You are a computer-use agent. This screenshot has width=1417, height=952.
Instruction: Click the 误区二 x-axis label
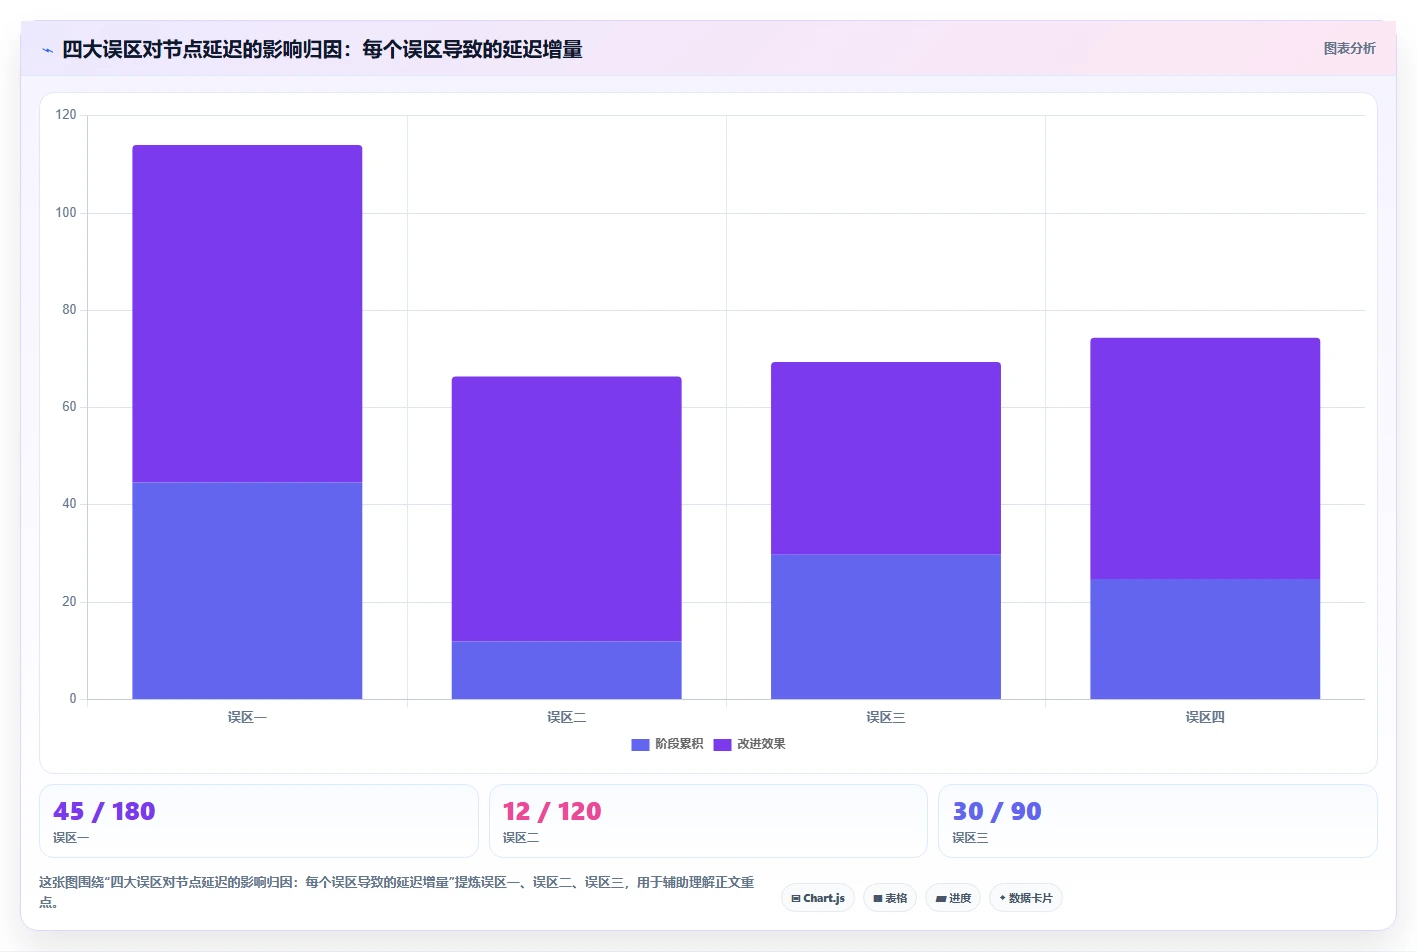point(566,717)
